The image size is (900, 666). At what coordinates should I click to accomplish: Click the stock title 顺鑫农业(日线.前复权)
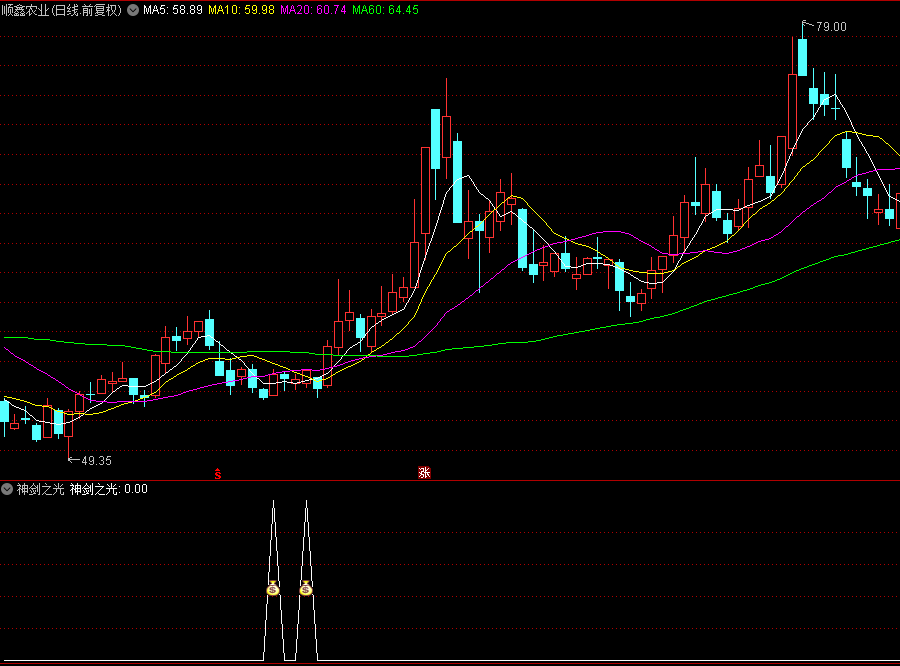pyautogui.click(x=62, y=10)
